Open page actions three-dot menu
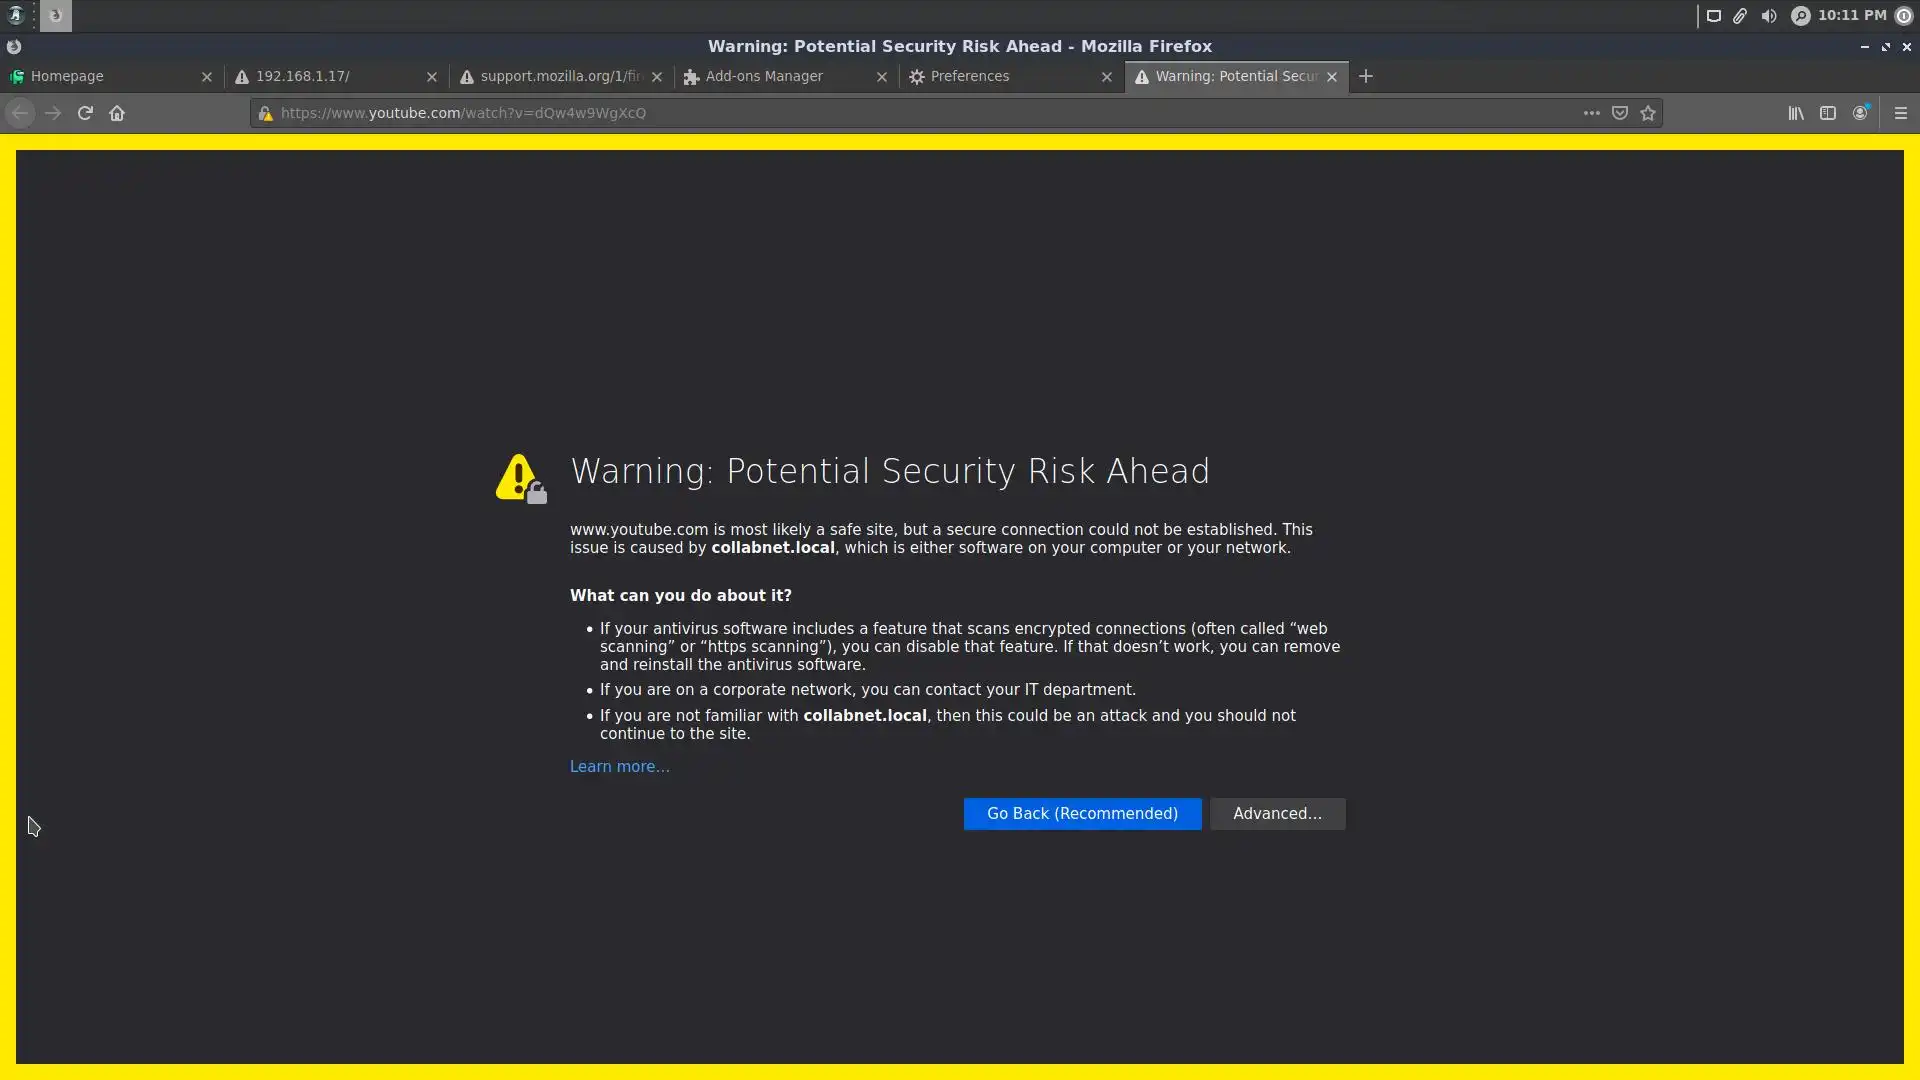 click(x=1591, y=113)
